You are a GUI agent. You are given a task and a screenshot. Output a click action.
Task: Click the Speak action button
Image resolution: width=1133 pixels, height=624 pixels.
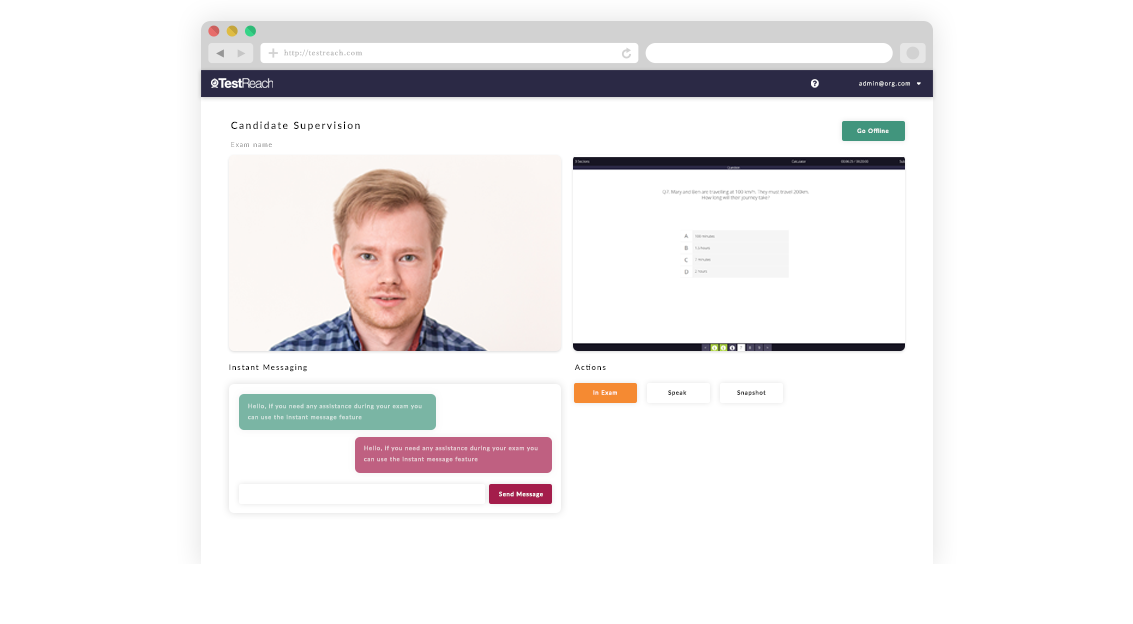(x=677, y=393)
